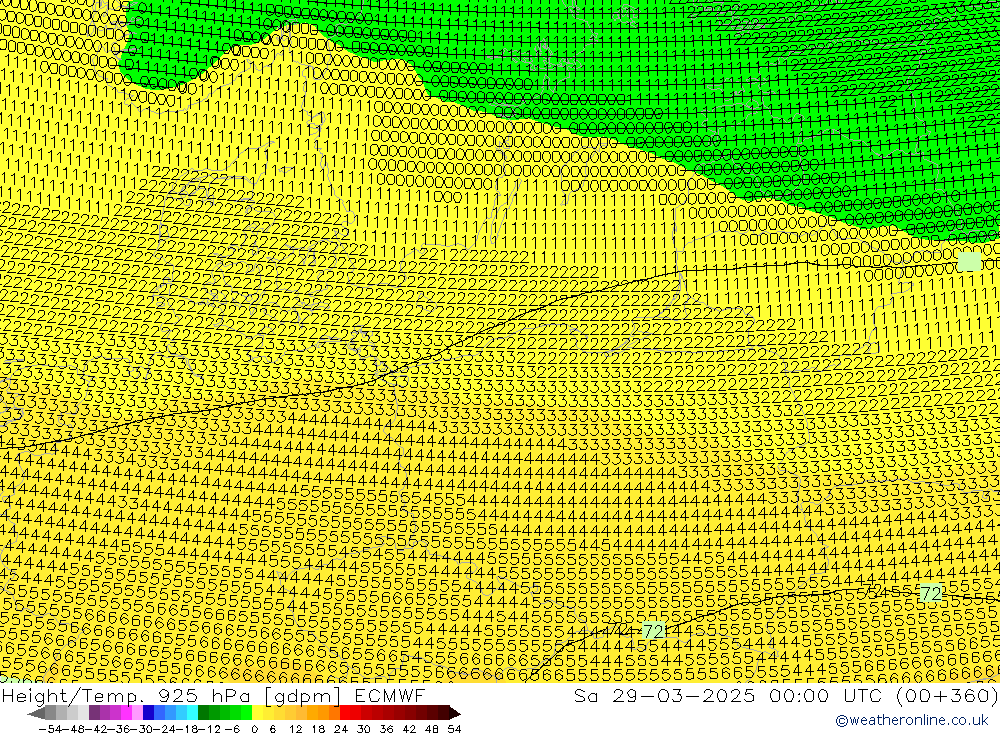Screen dimensions: 1000x733
Task: Click the 72 contour label near right edge
Action: 931,593
